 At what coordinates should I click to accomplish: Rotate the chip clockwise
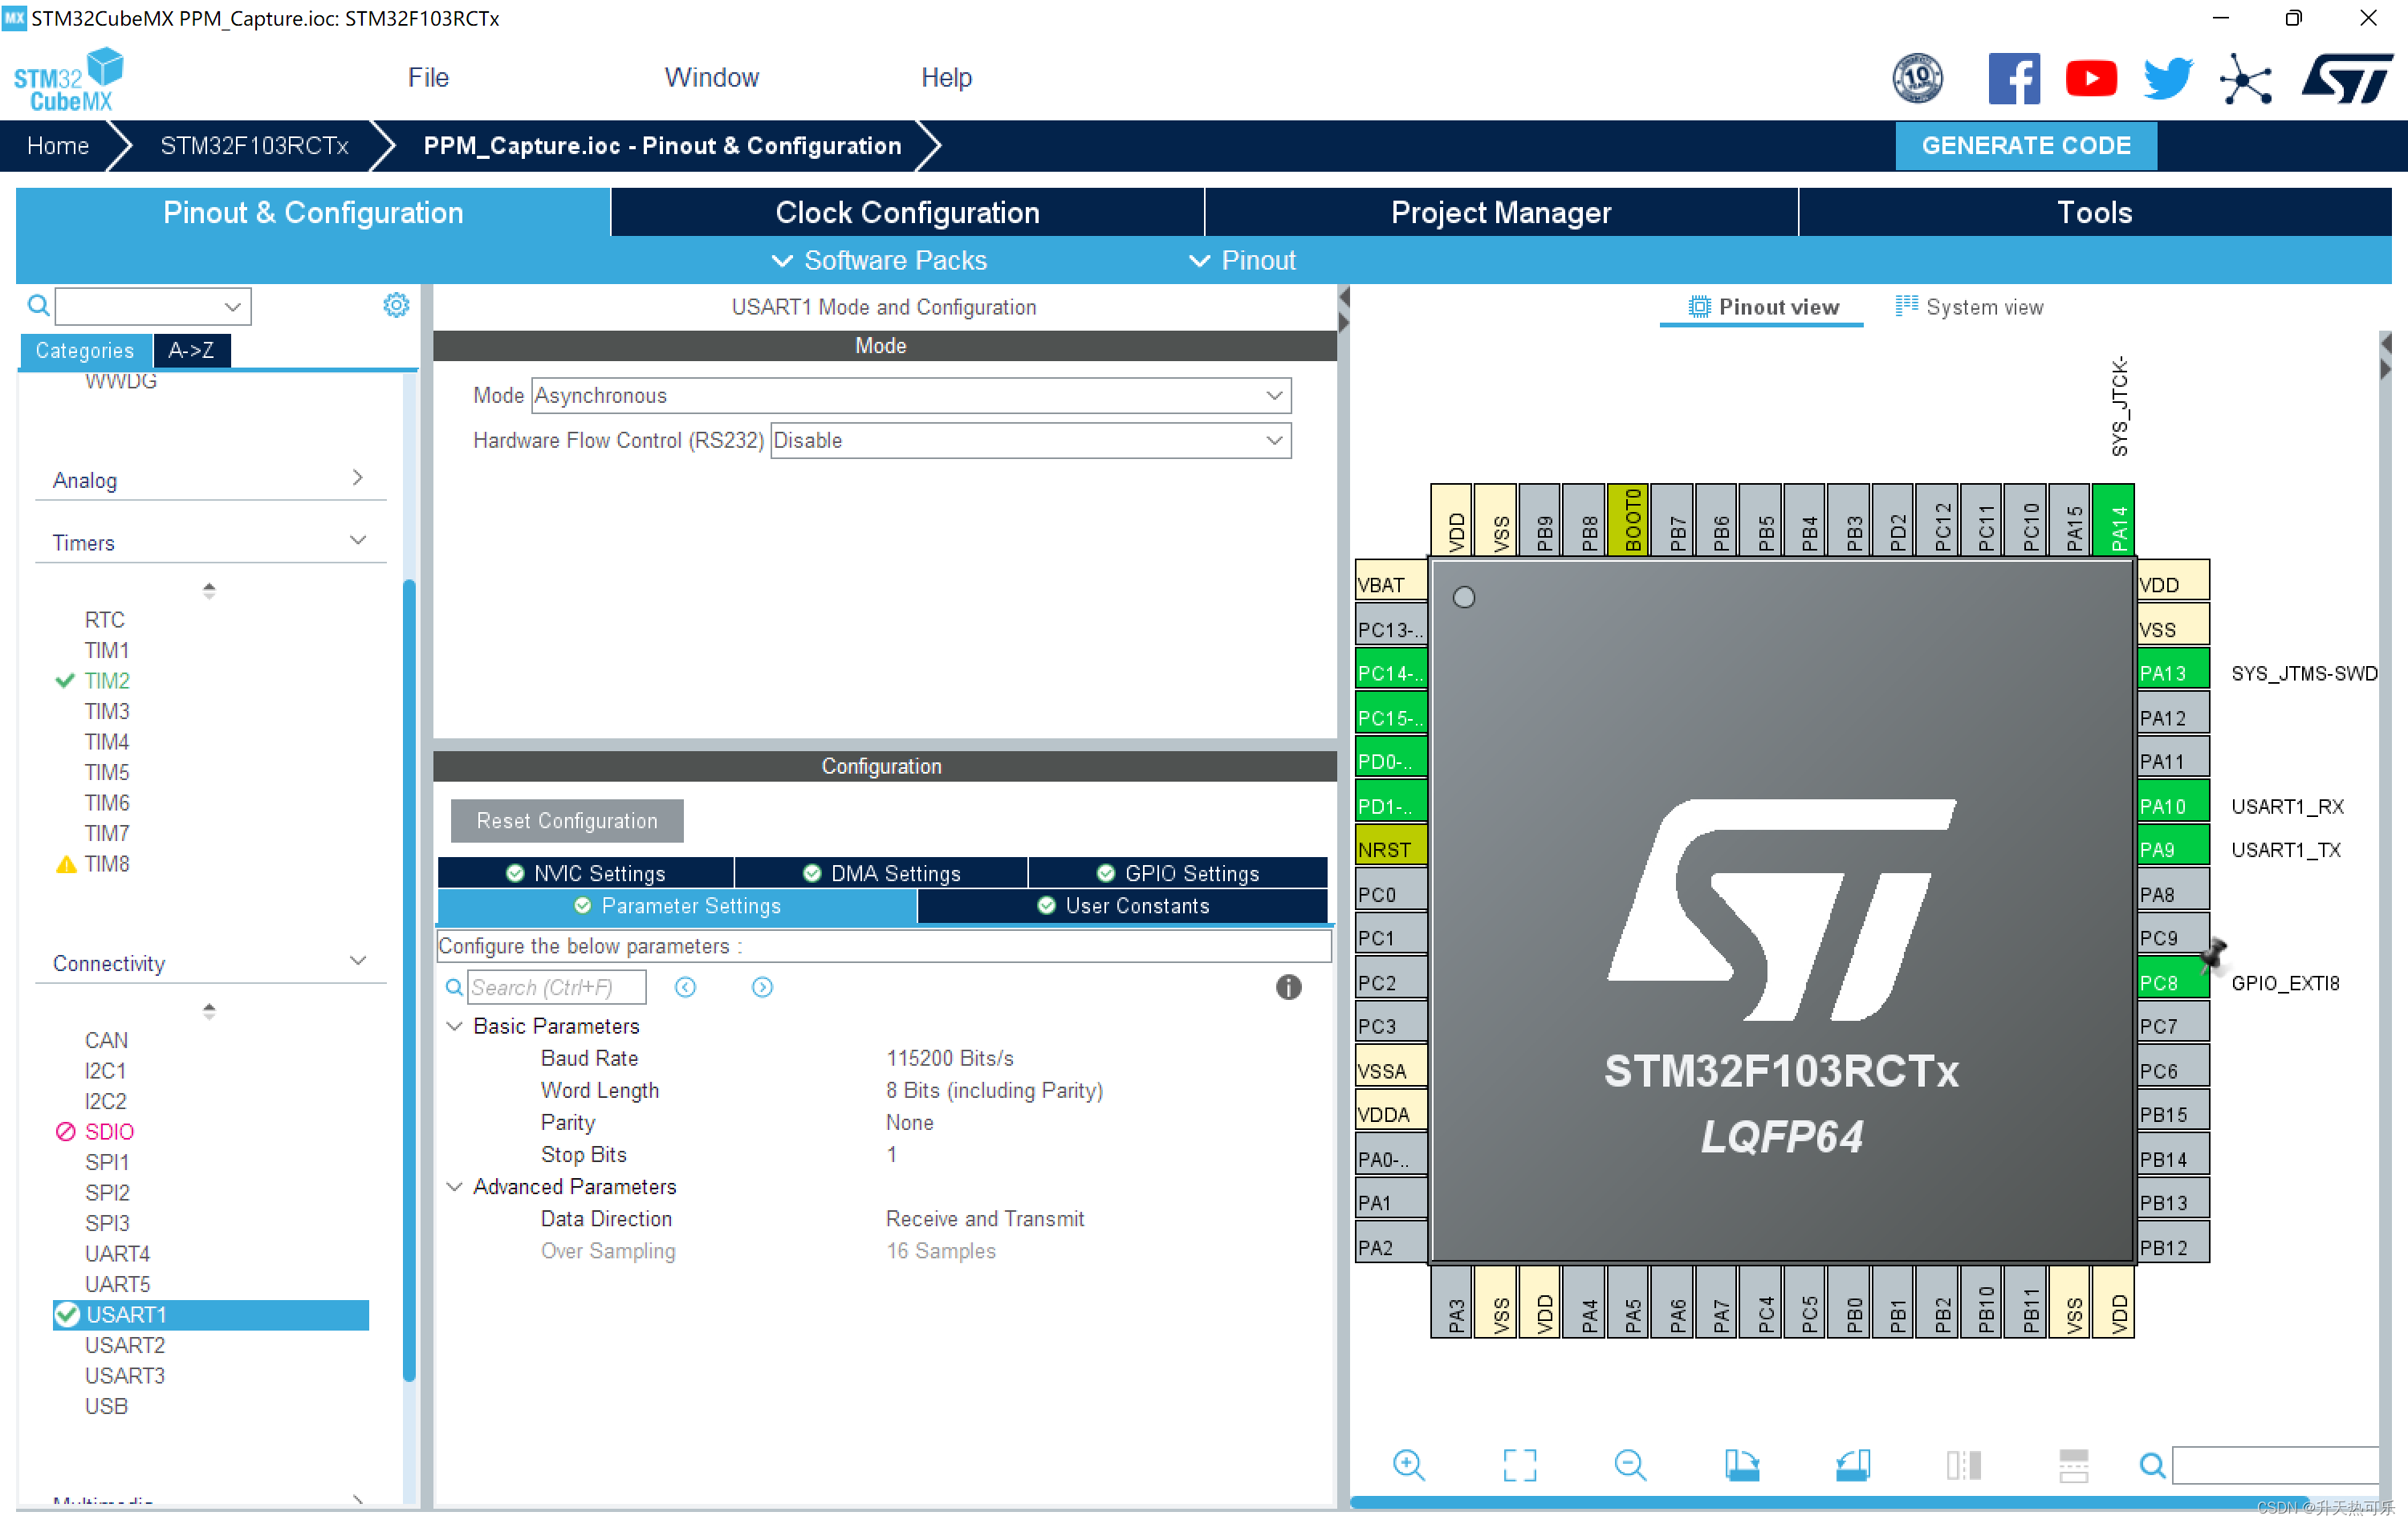coord(1741,1465)
